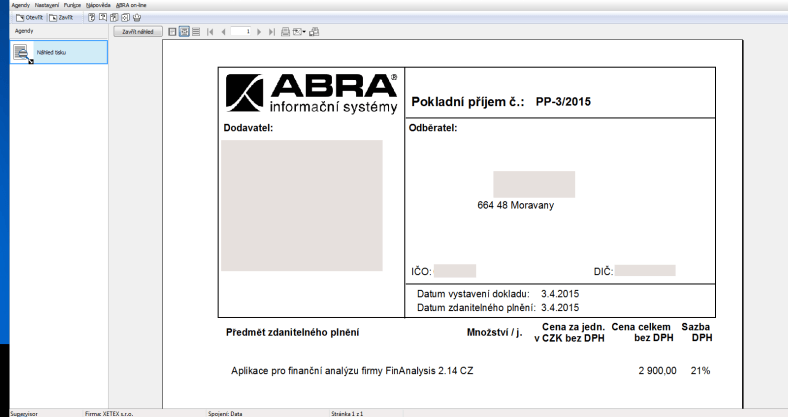The height and width of the screenshot is (417, 788).
Task: Open the Agendy menu
Action: [21, 5]
